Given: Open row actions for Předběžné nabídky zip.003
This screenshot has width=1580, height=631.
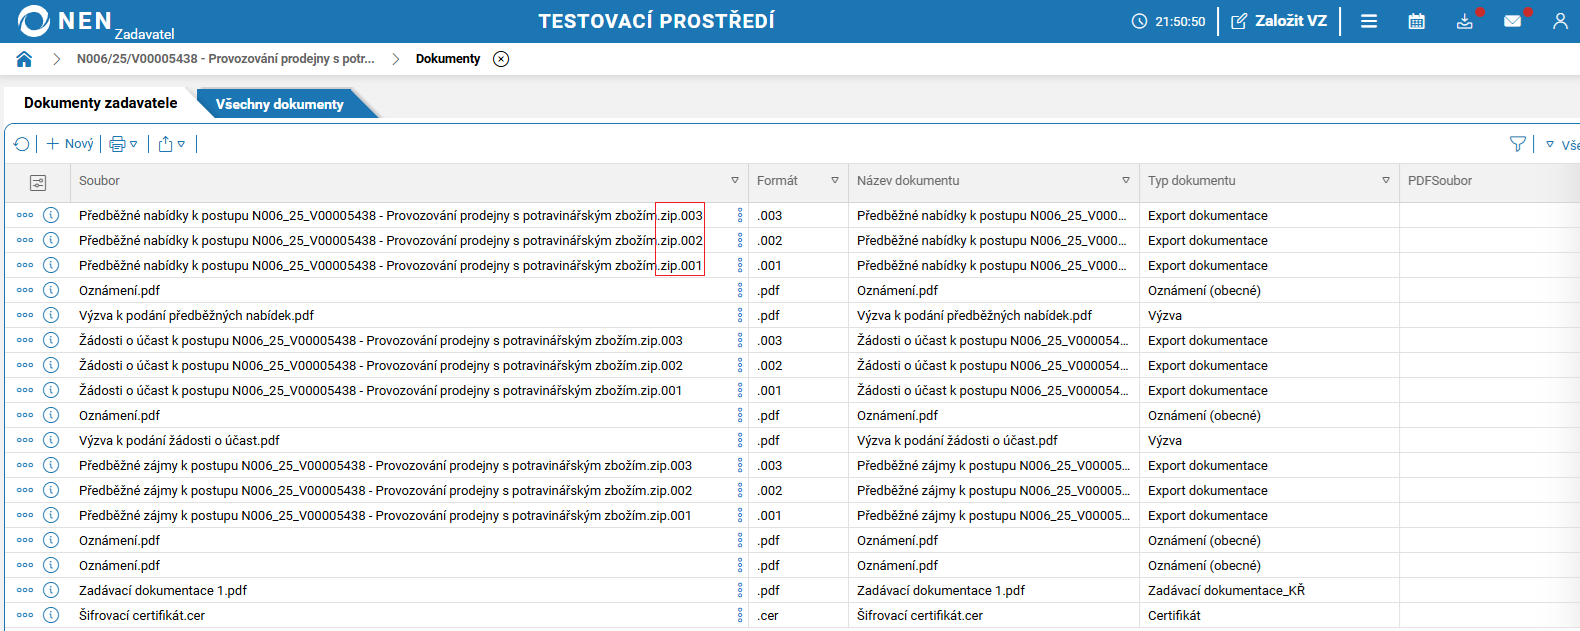Looking at the screenshot, I should [25, 215].
